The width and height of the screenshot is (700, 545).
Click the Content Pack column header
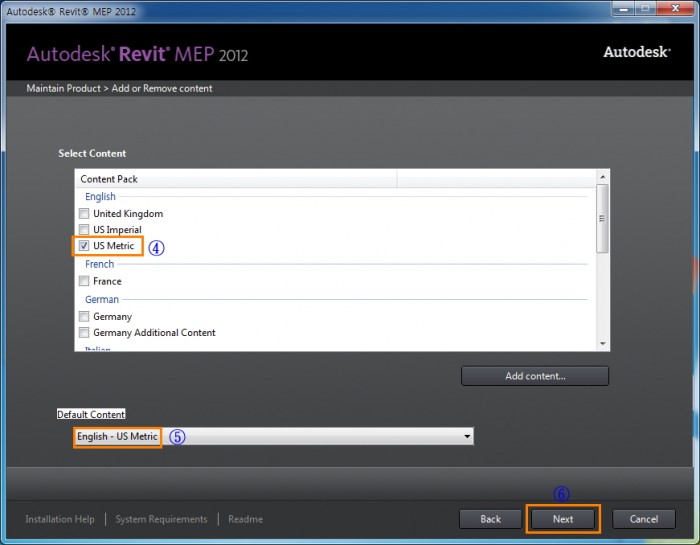235,179
